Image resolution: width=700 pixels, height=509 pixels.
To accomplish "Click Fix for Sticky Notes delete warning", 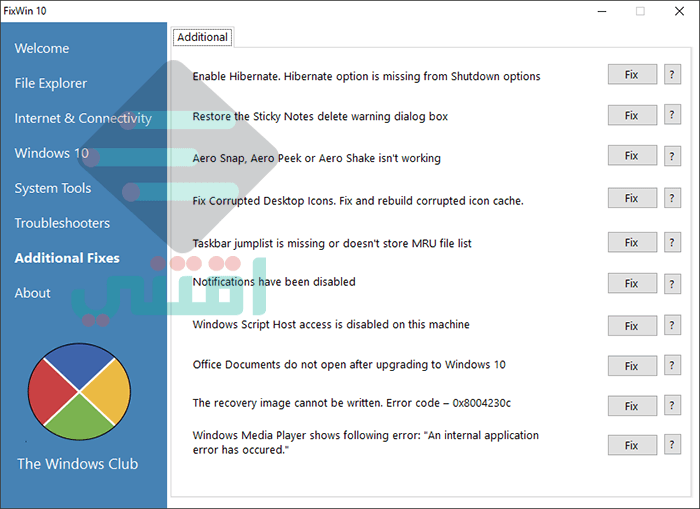I will (632, 115).
